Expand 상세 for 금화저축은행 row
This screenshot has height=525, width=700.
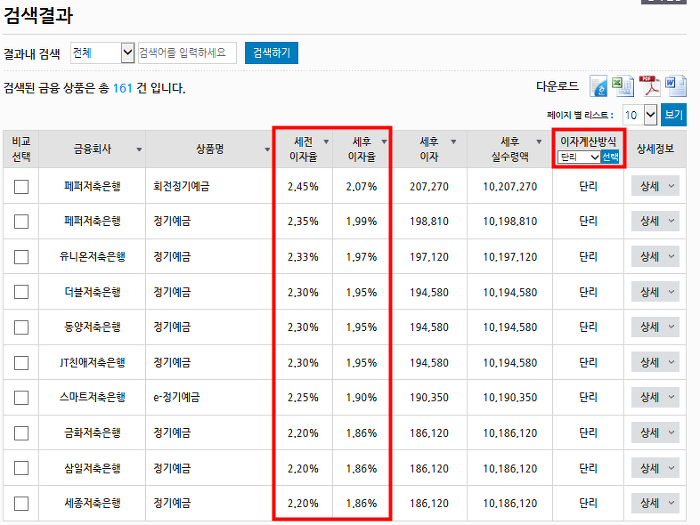coord(655,433)
